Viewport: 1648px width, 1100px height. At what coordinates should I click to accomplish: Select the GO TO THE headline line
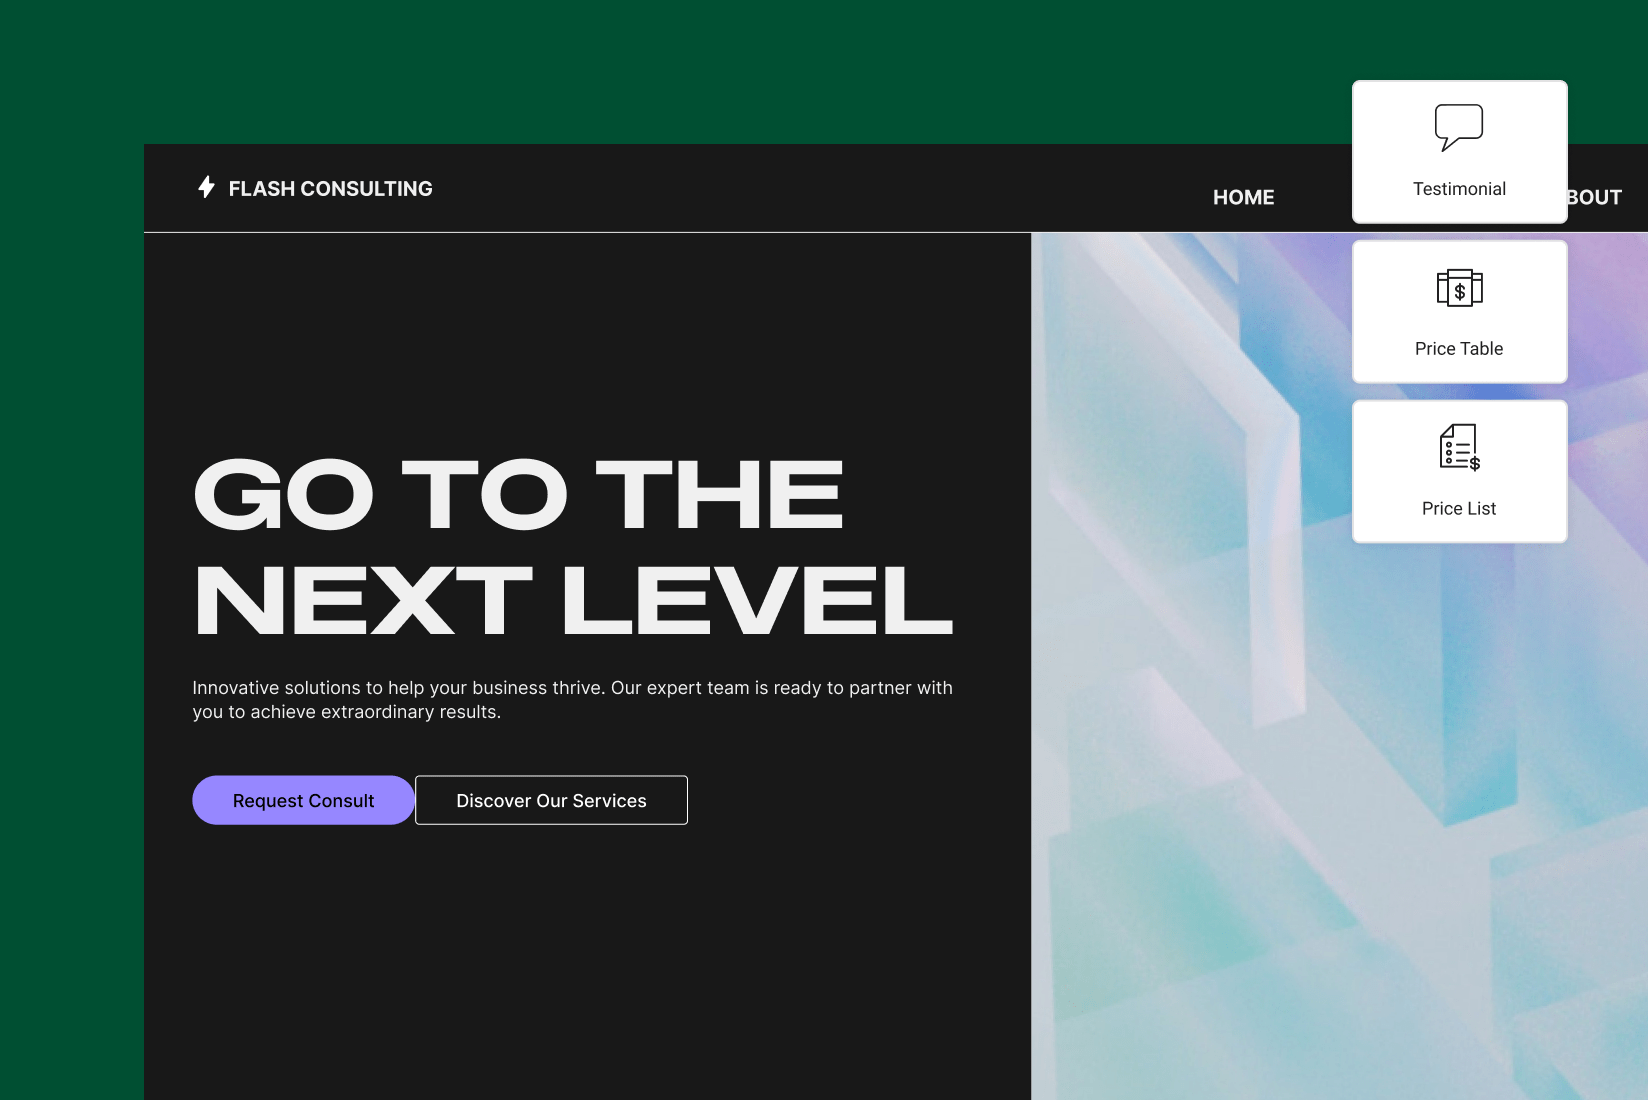tap(518, 495)
